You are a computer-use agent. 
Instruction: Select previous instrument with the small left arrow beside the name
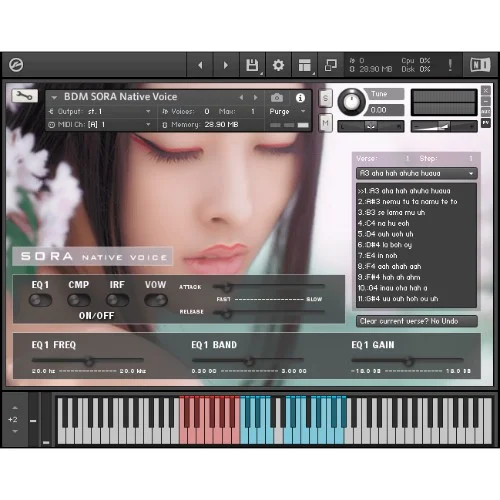(x=241, y=97)
